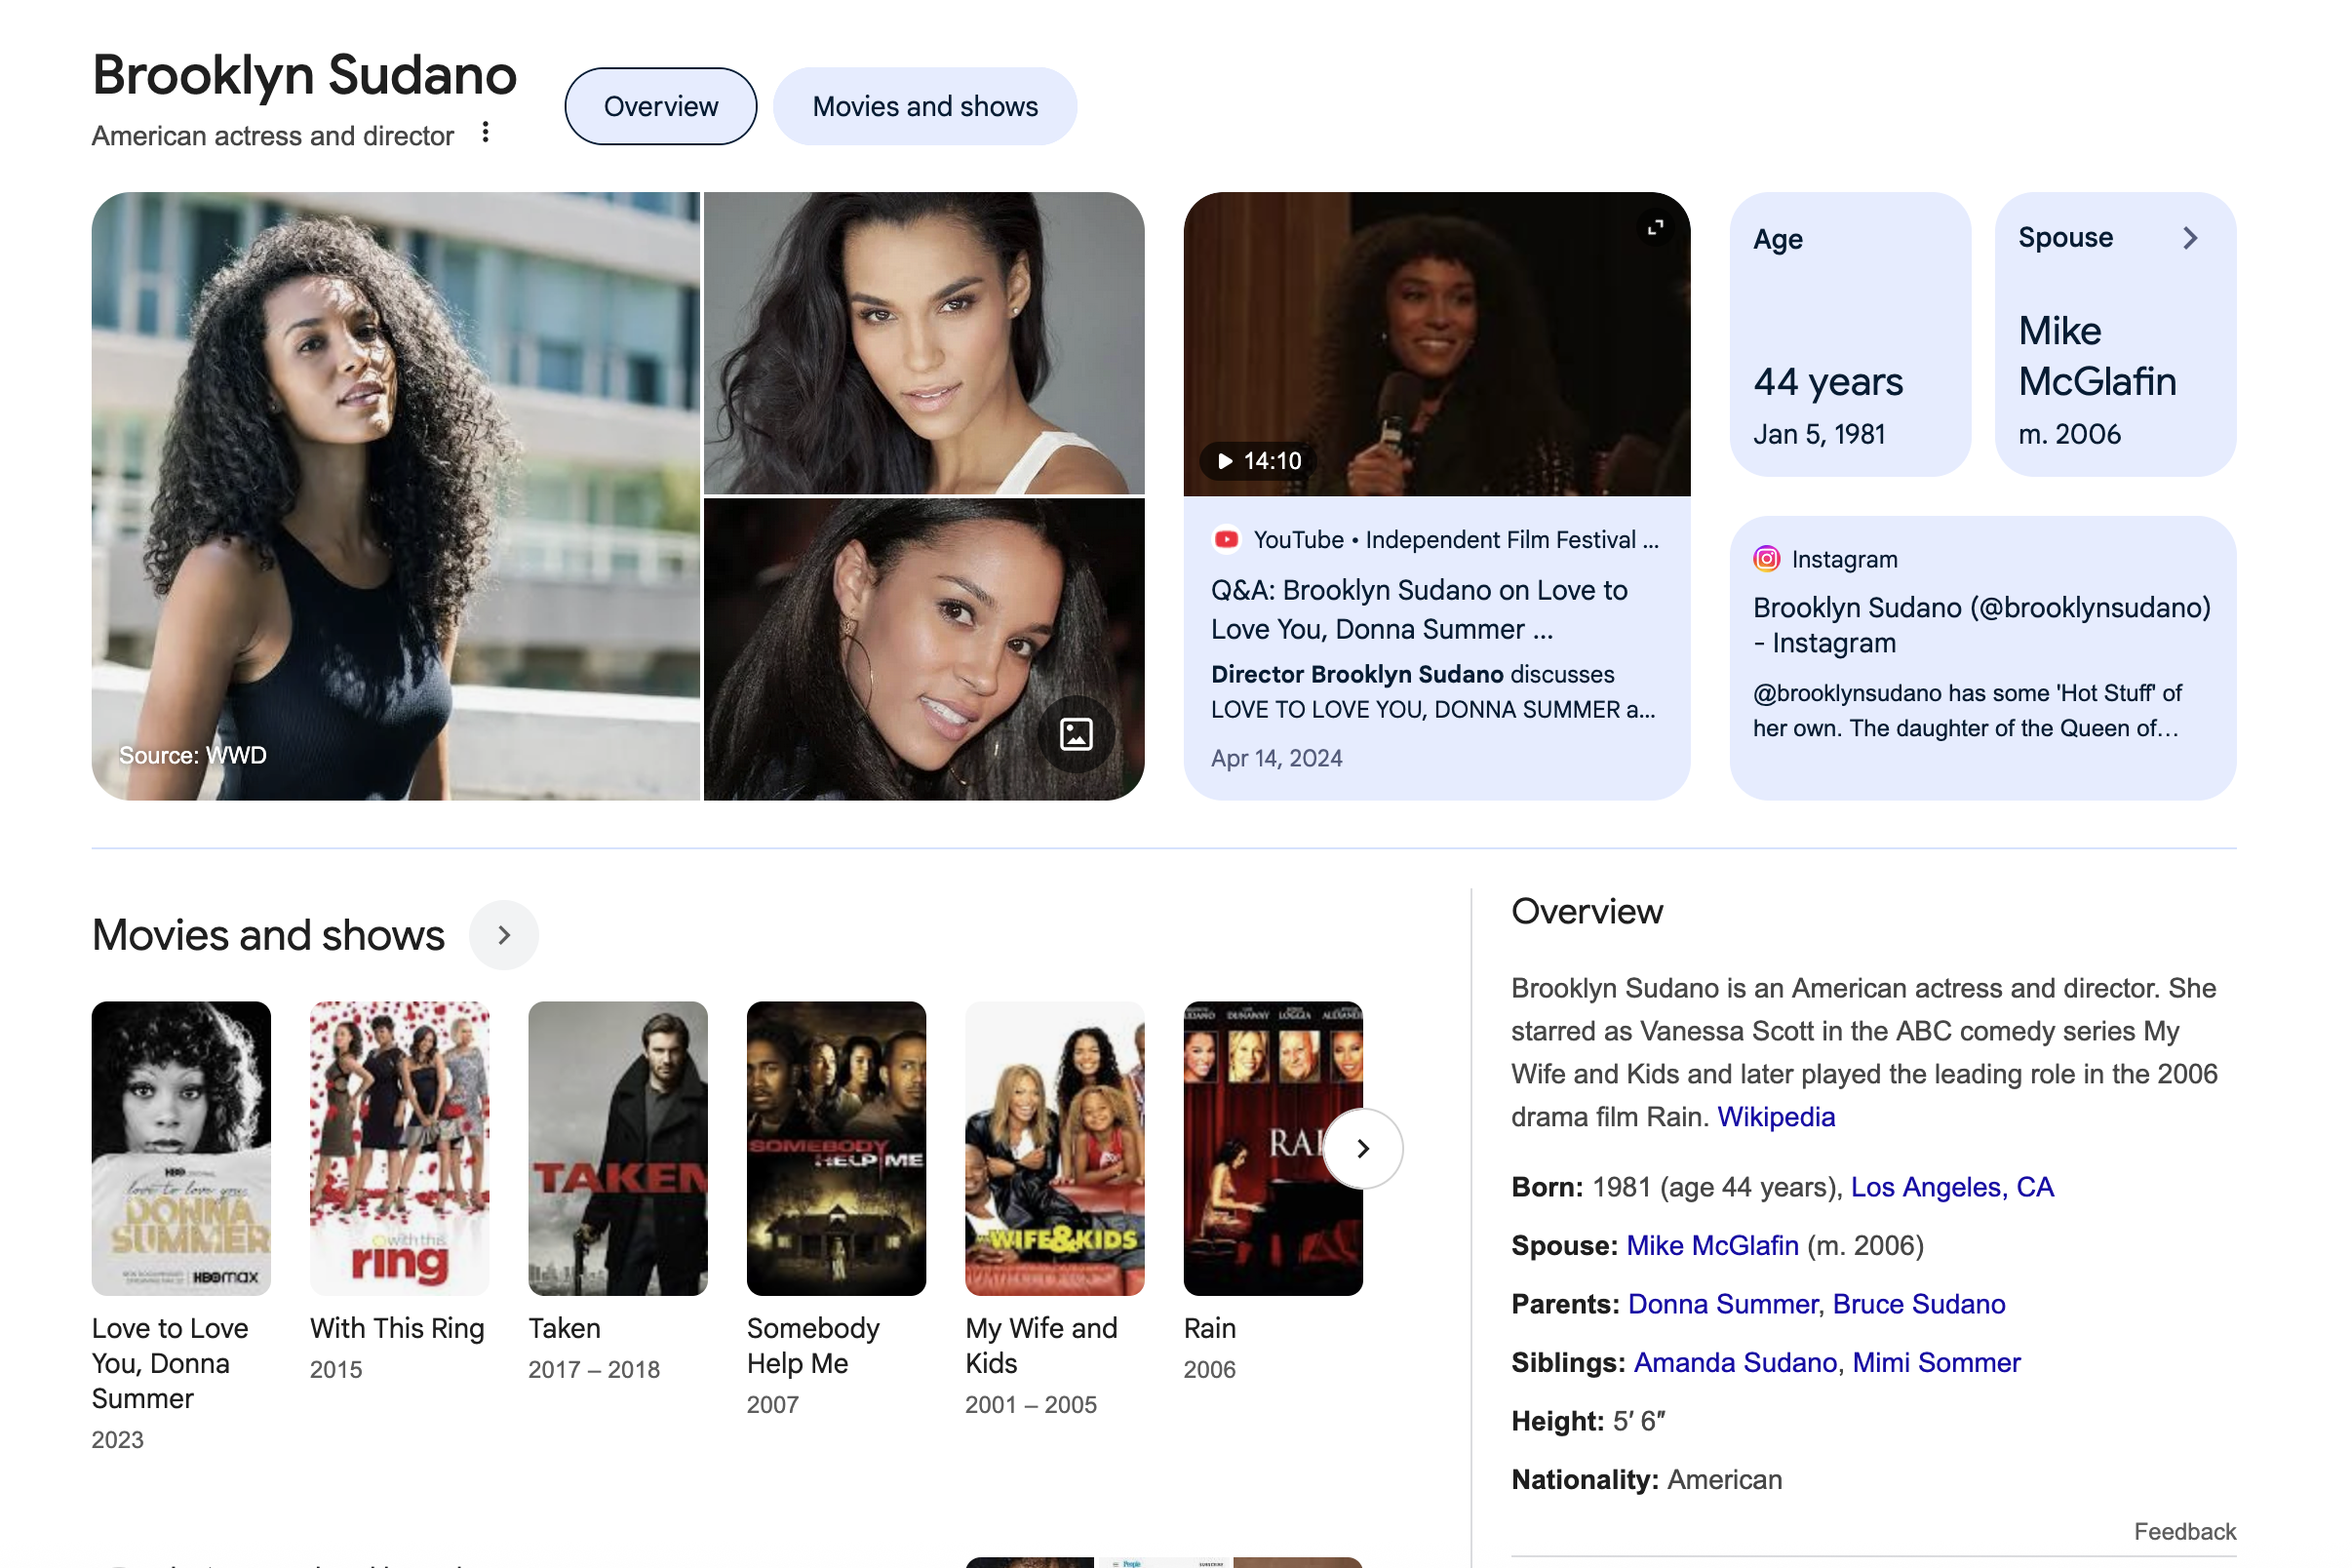
Task: Switch to Movies and shows tab
Action: [x=925, y=106]
